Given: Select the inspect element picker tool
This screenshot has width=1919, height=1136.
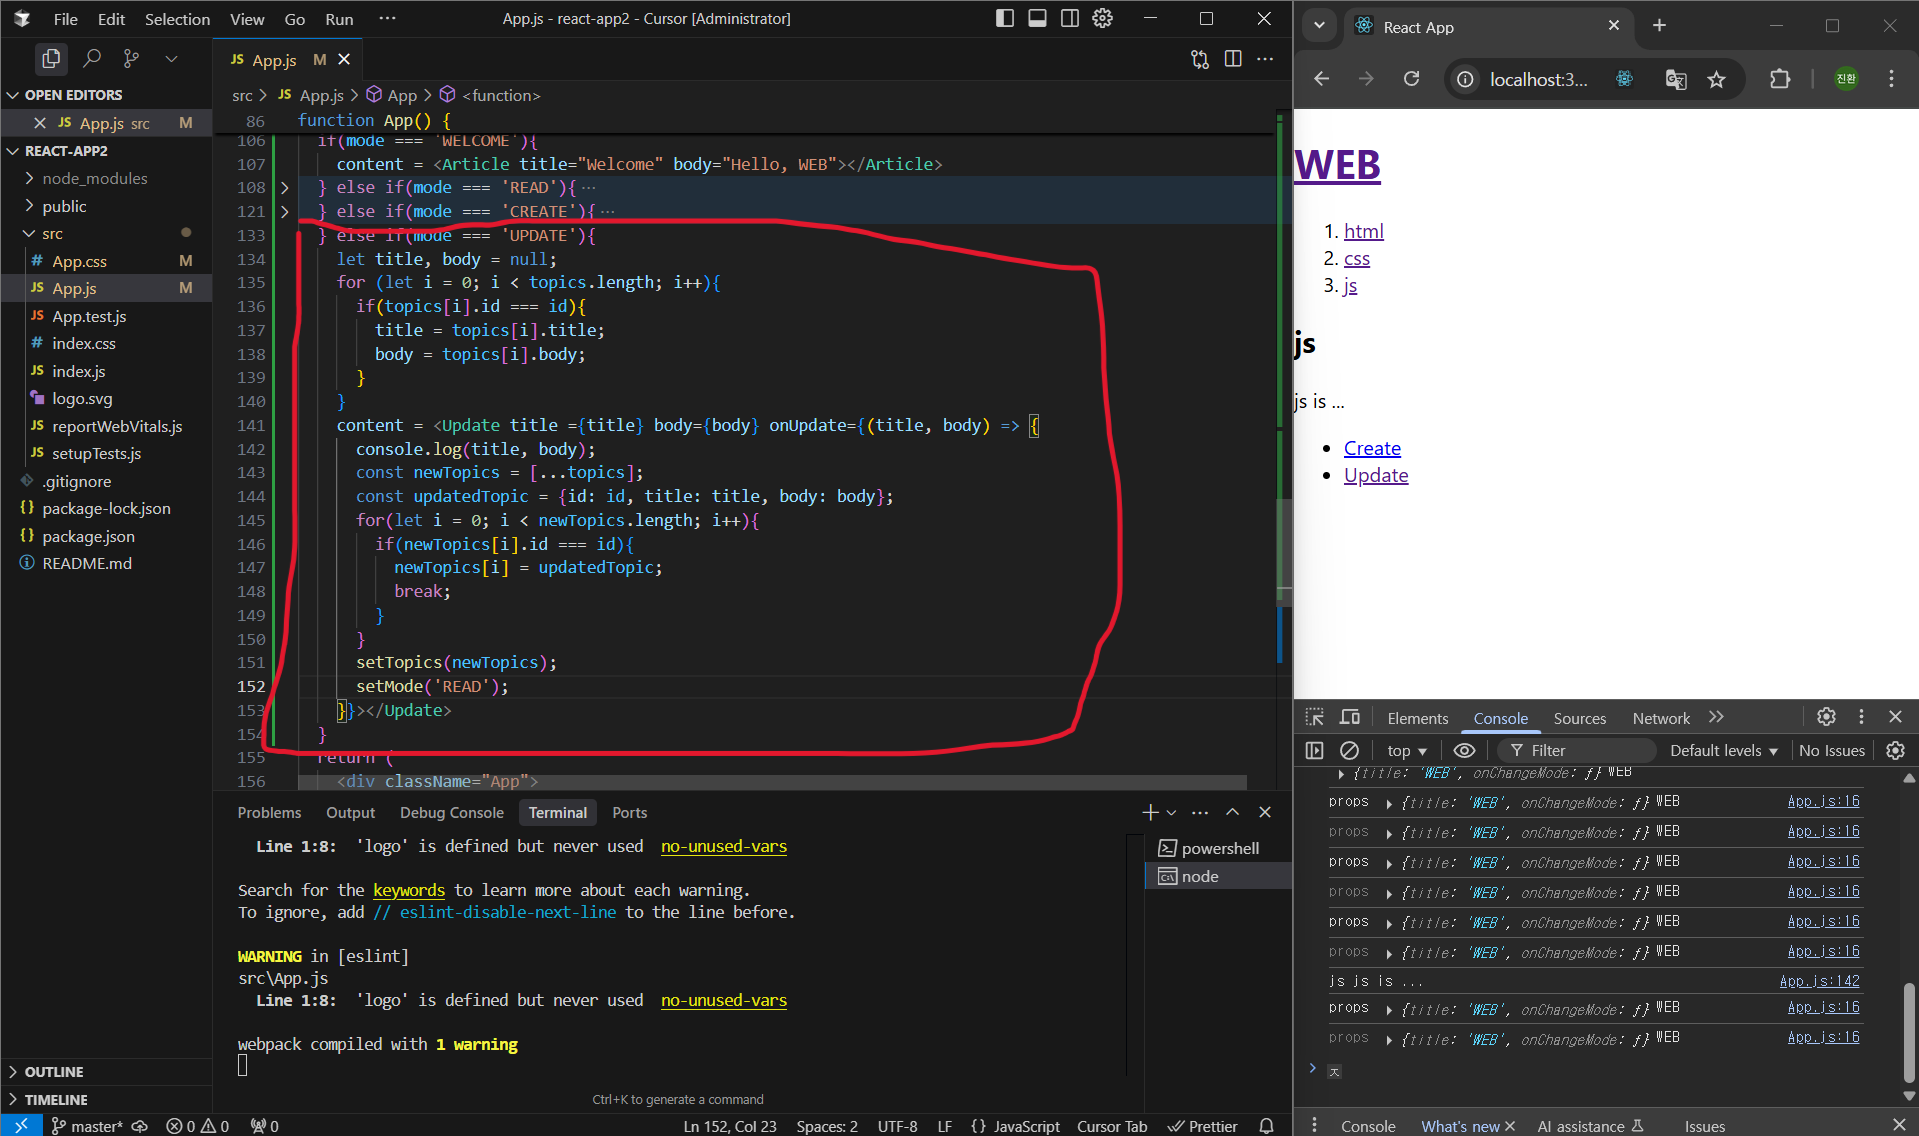Looking at the screenshot, I should pos(1315,717).
